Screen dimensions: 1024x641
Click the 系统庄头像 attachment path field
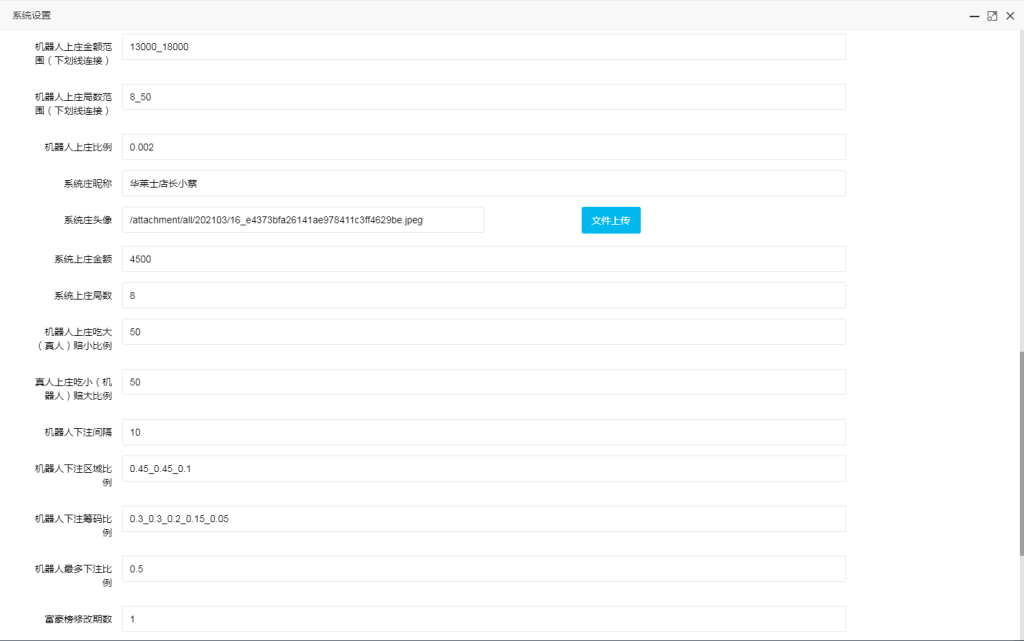point(303,220)
